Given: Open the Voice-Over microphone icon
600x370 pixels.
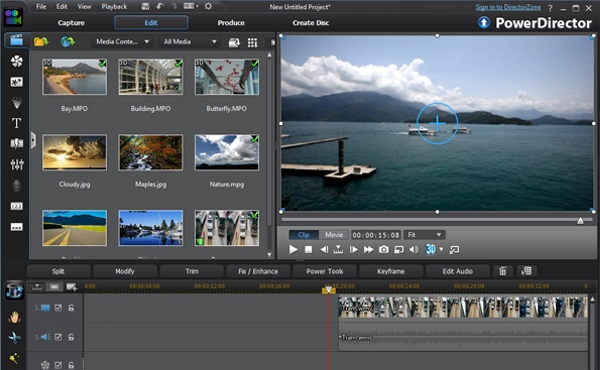Looking at the screenshot, I should pyautogui.click(x=16, y=186).
